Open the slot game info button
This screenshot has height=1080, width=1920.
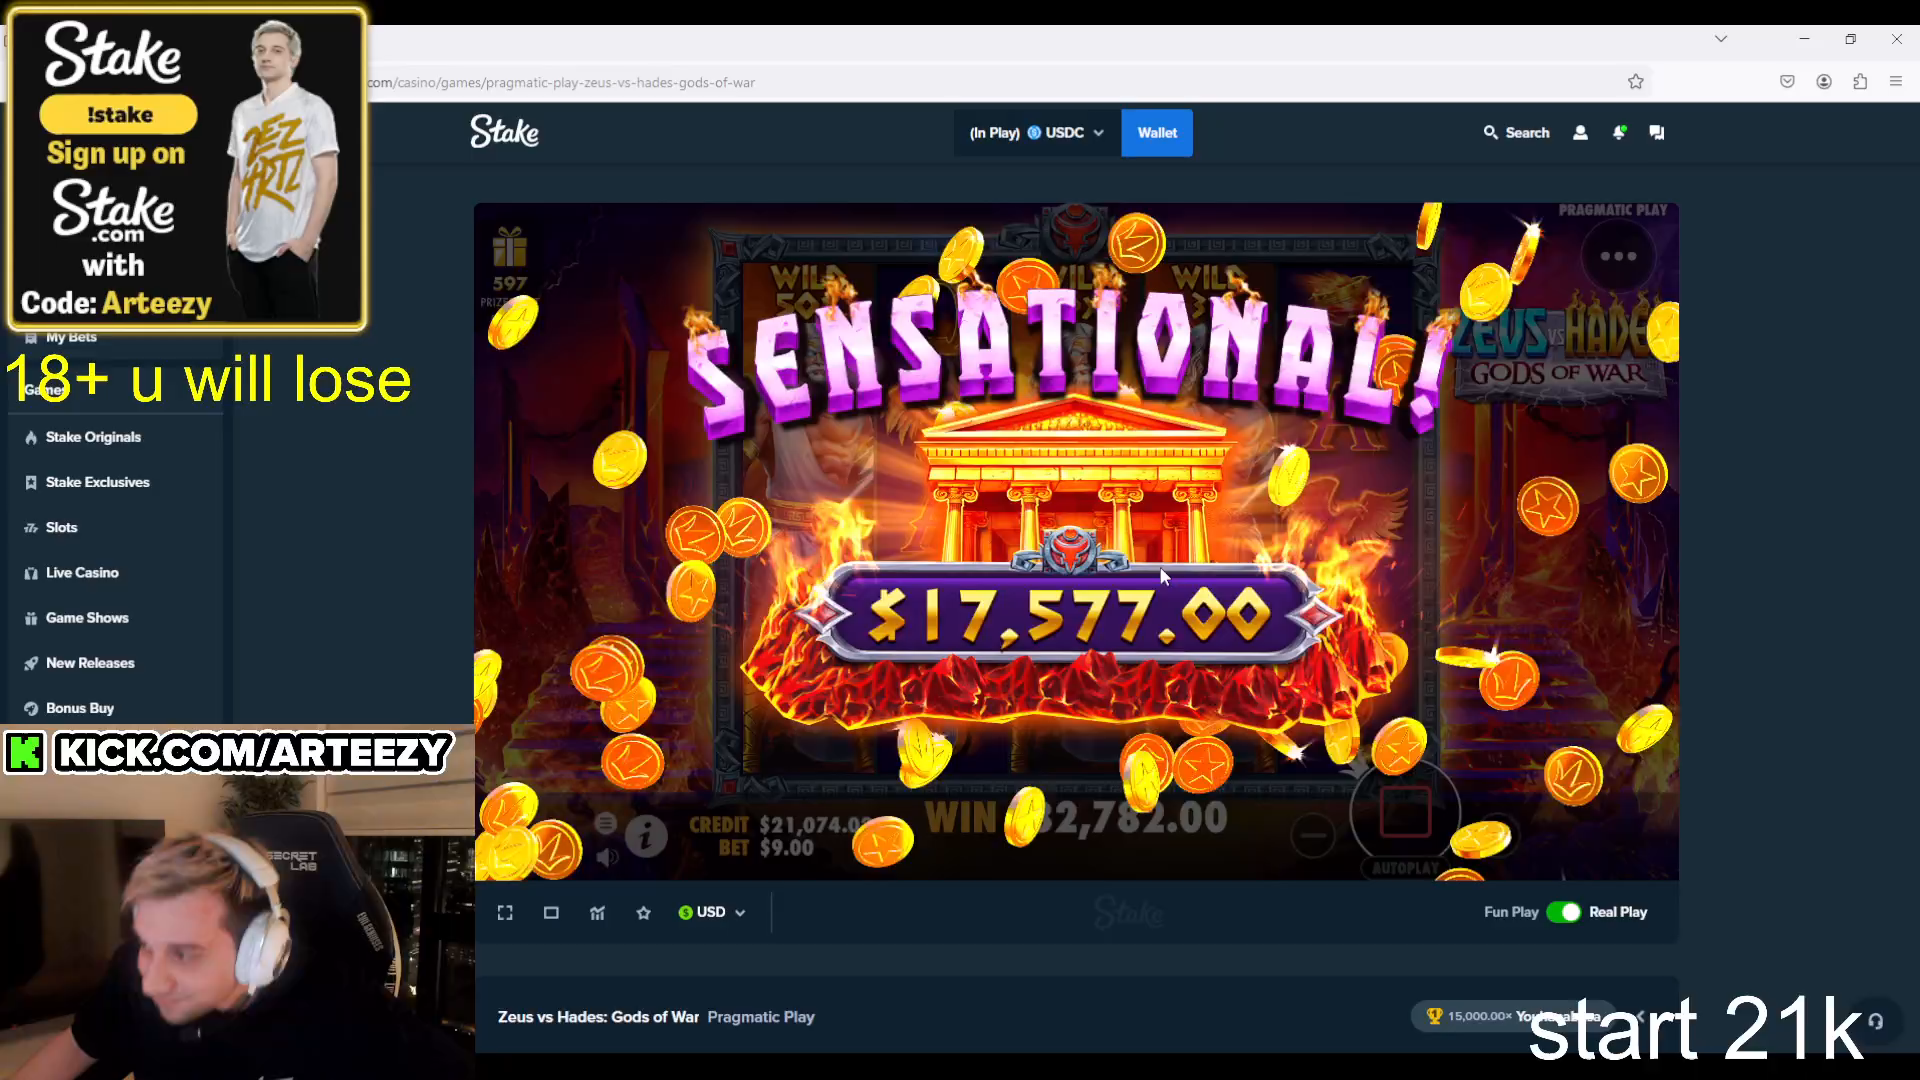646,835
